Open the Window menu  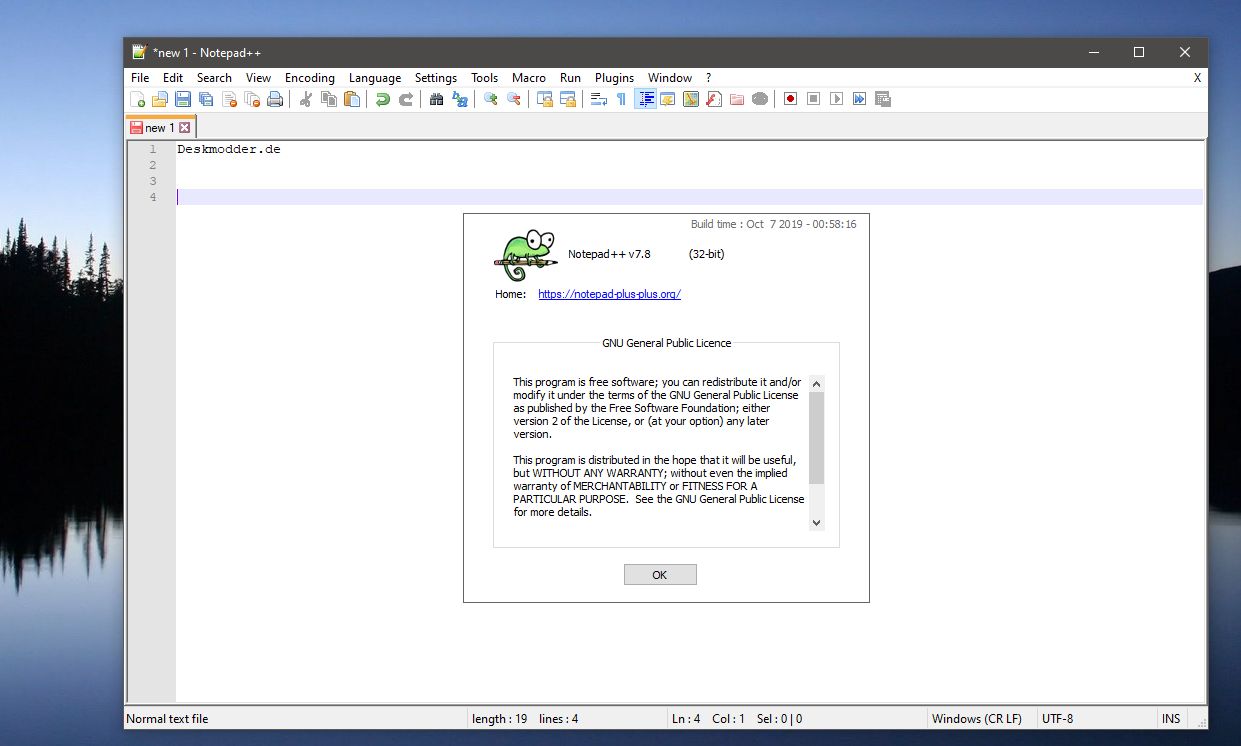(x=670, y=77)
